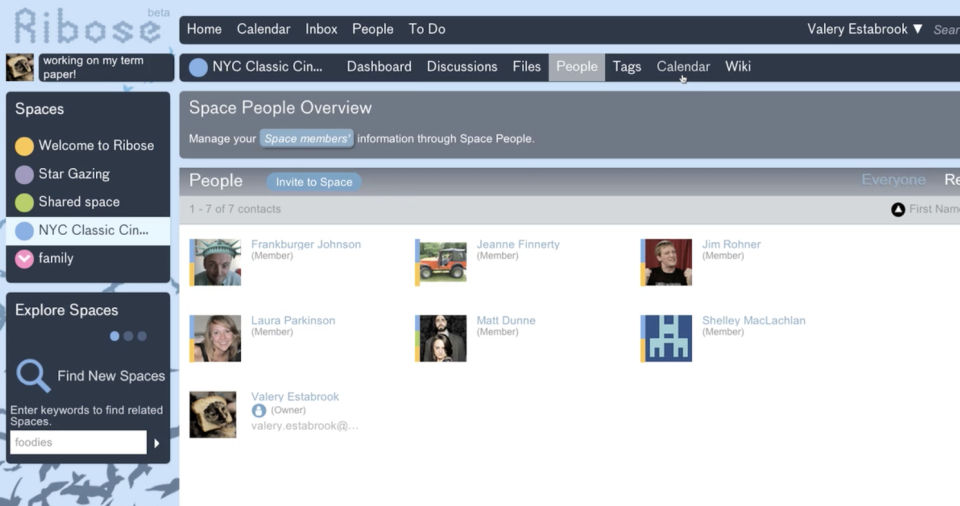960x506 pixels.
Task: Switch to the Discussions tab
Action: [x=462, y=66]
